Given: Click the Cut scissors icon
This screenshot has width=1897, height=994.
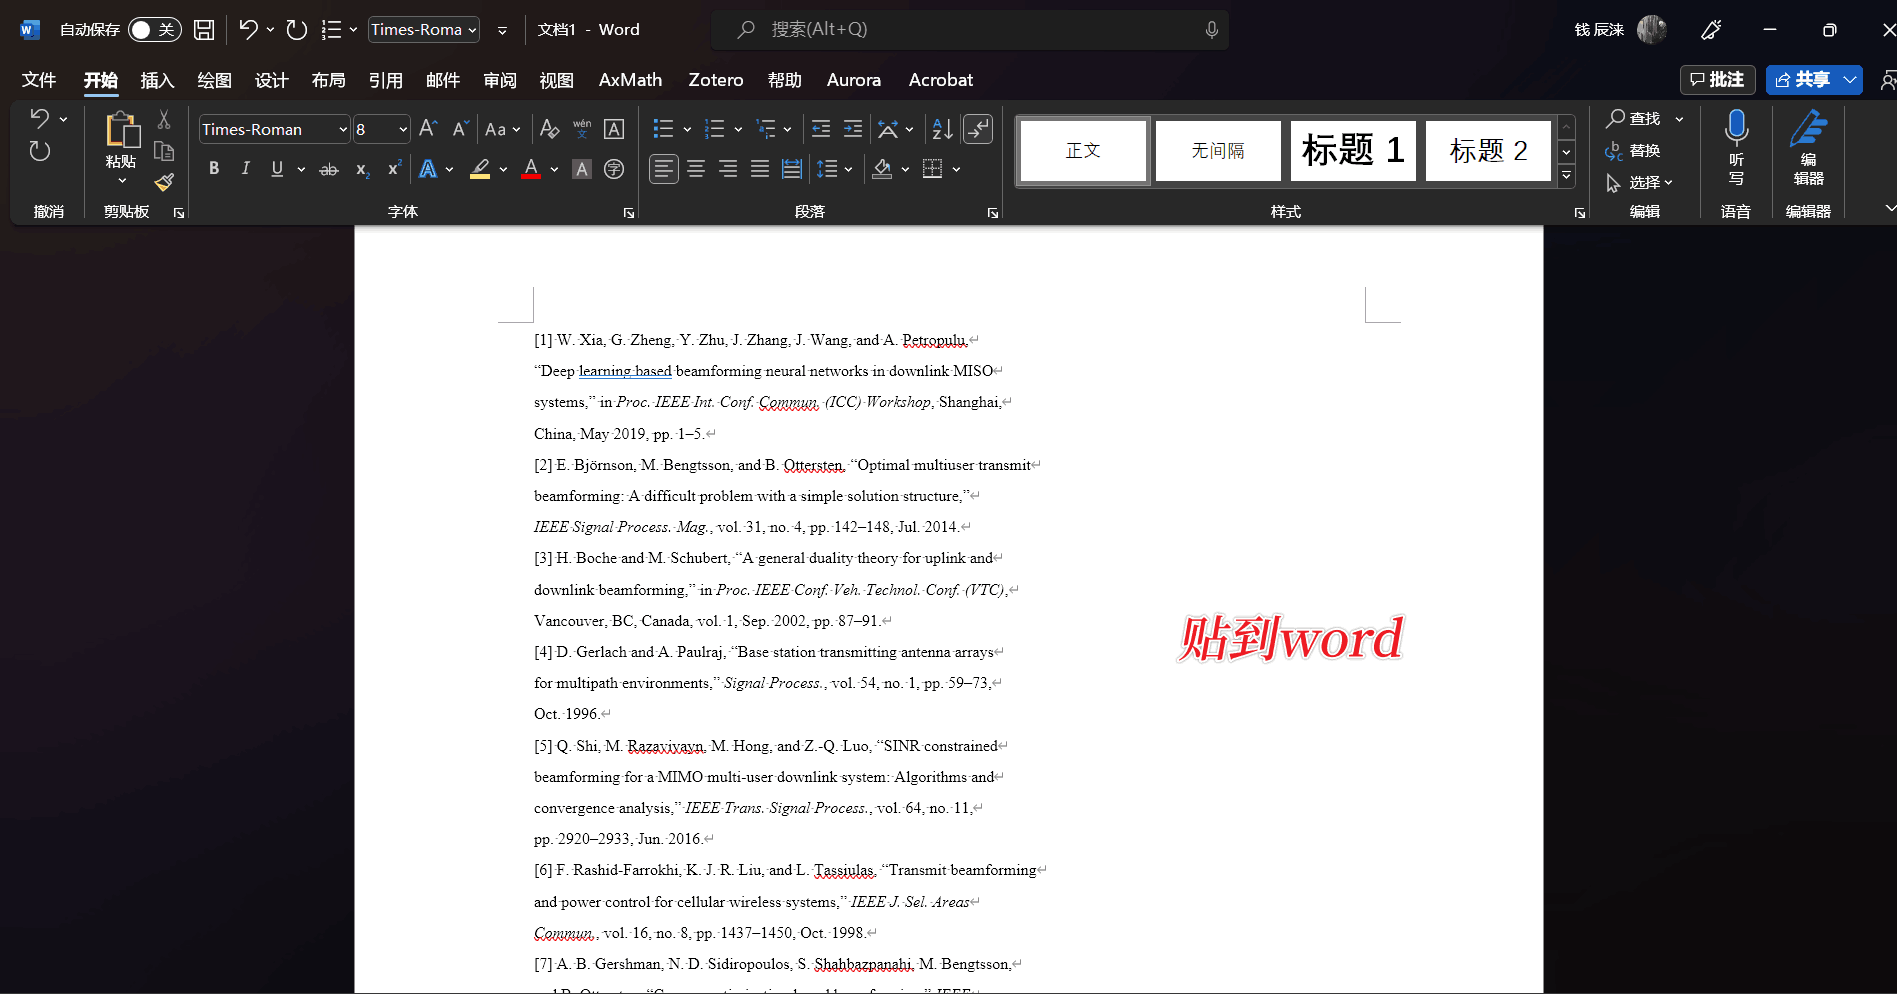Looking at the screenshot, I should click(164, 120).
